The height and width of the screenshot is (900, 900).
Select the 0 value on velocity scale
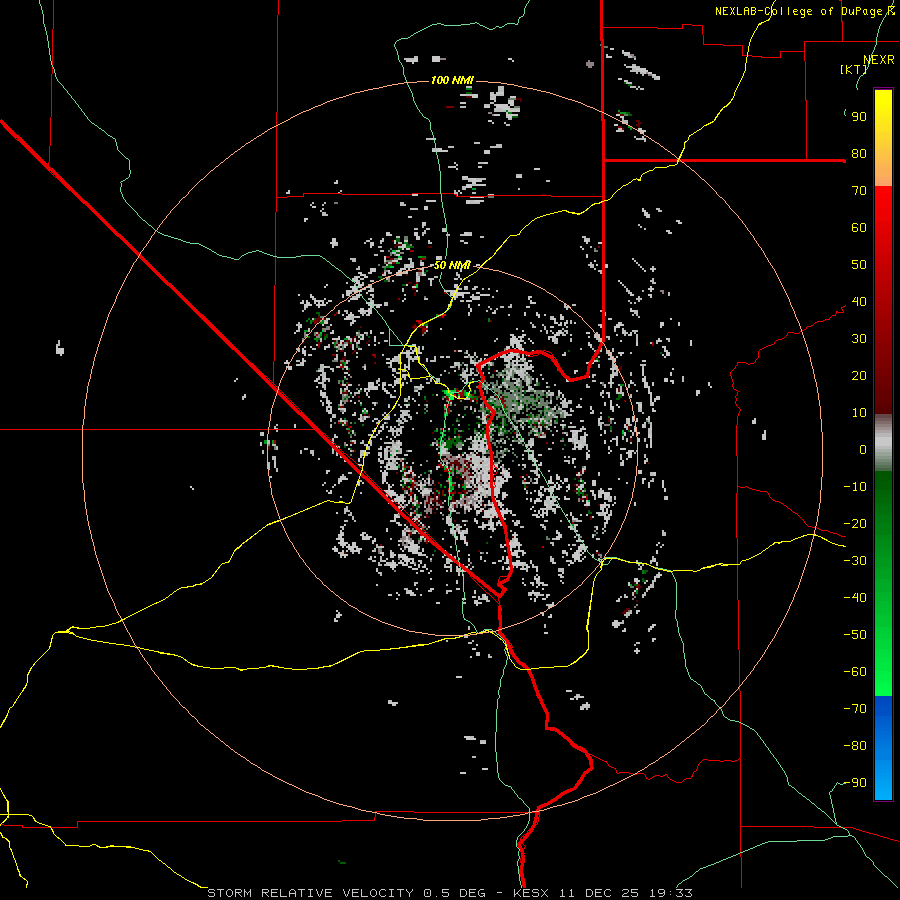[863, 450]
